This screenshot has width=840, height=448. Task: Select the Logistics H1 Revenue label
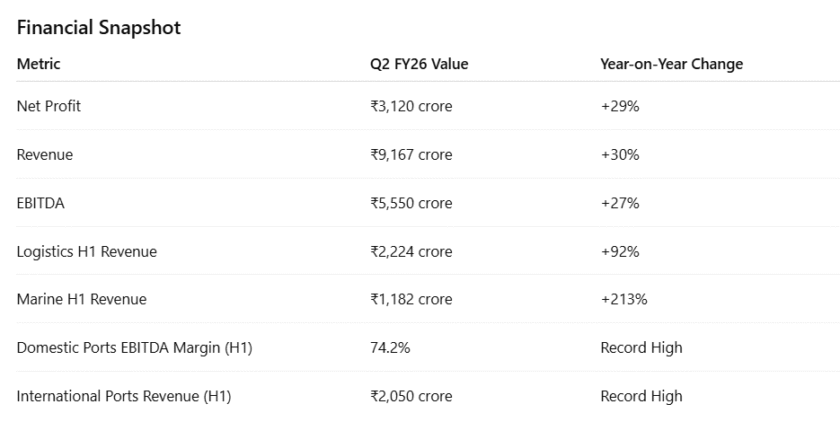pyautogui.click(x=87, y=251)
